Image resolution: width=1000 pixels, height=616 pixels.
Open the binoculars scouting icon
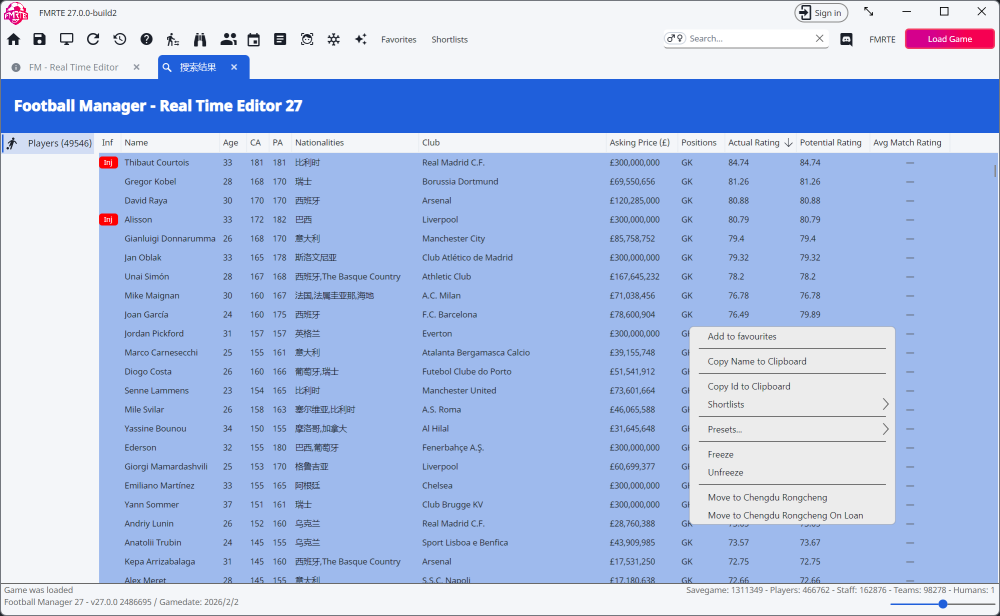pos(200,40)
